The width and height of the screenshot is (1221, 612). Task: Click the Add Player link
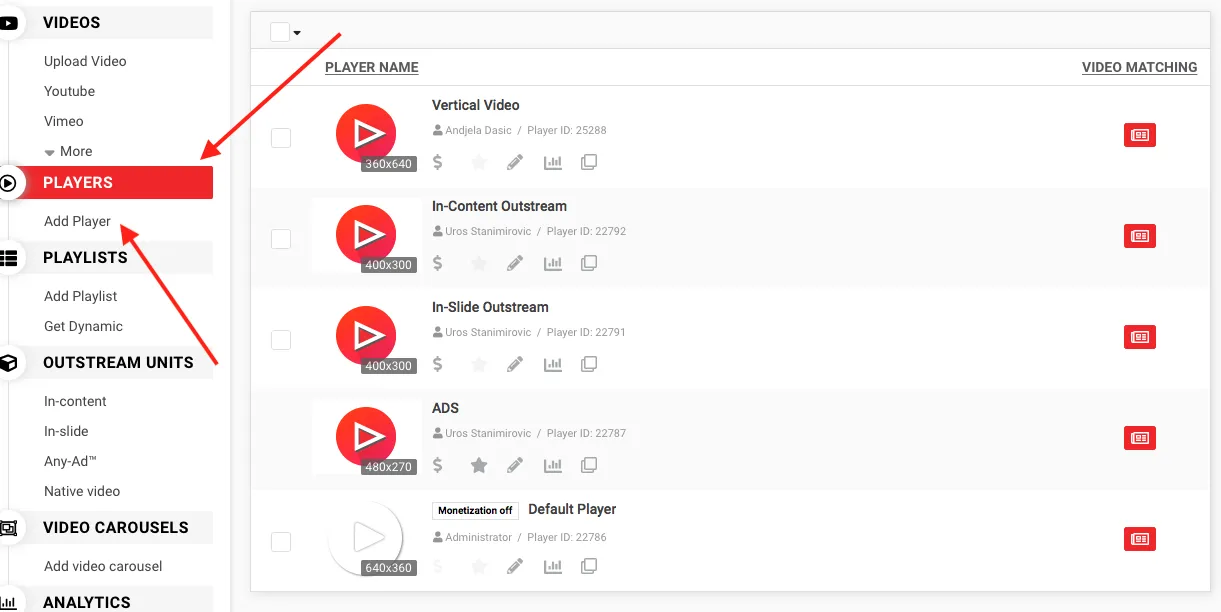tap(77, 221)
